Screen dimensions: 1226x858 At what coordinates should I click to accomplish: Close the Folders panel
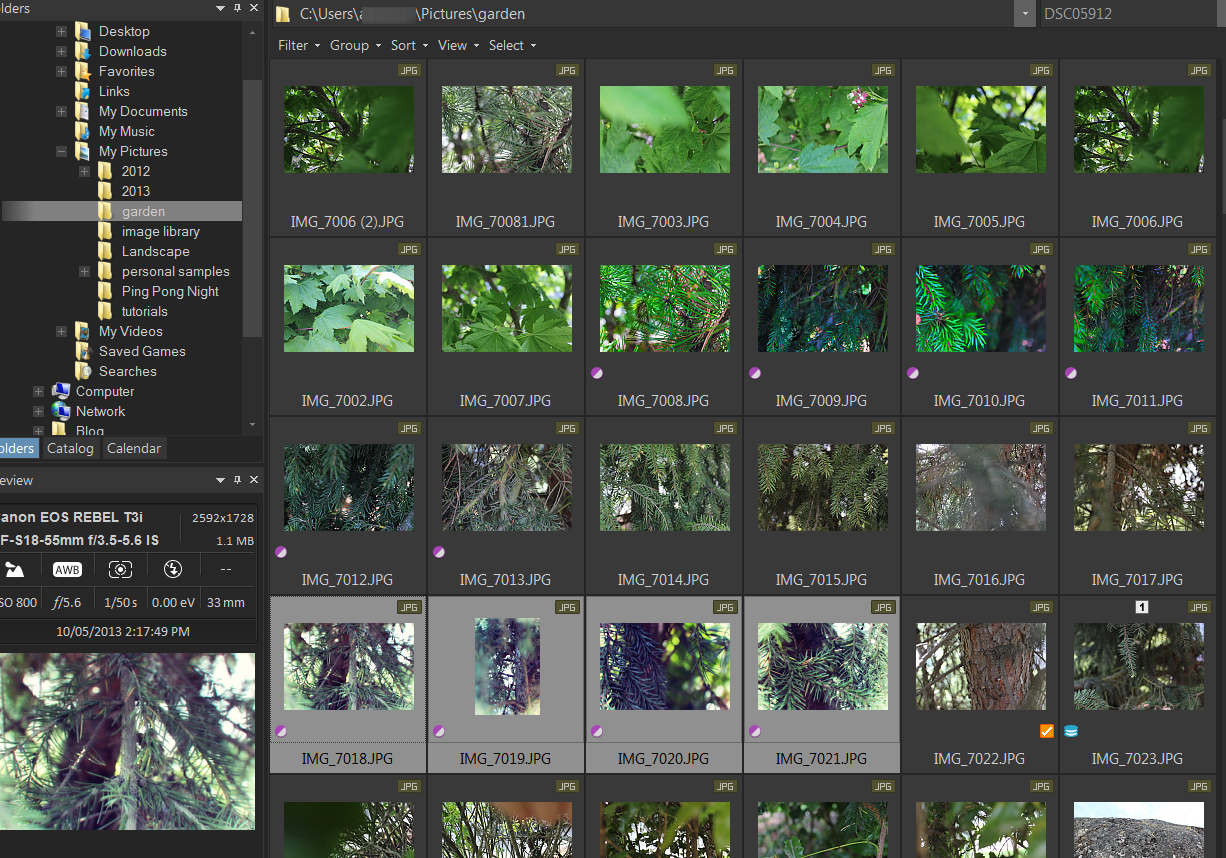254,8
